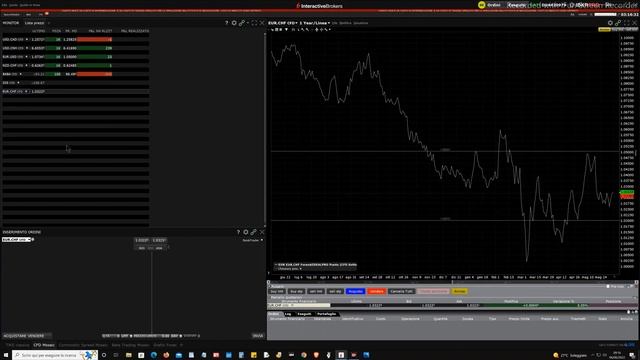
Task: Open Cortana circle icon in taskbar
Action: coord(104,355)
